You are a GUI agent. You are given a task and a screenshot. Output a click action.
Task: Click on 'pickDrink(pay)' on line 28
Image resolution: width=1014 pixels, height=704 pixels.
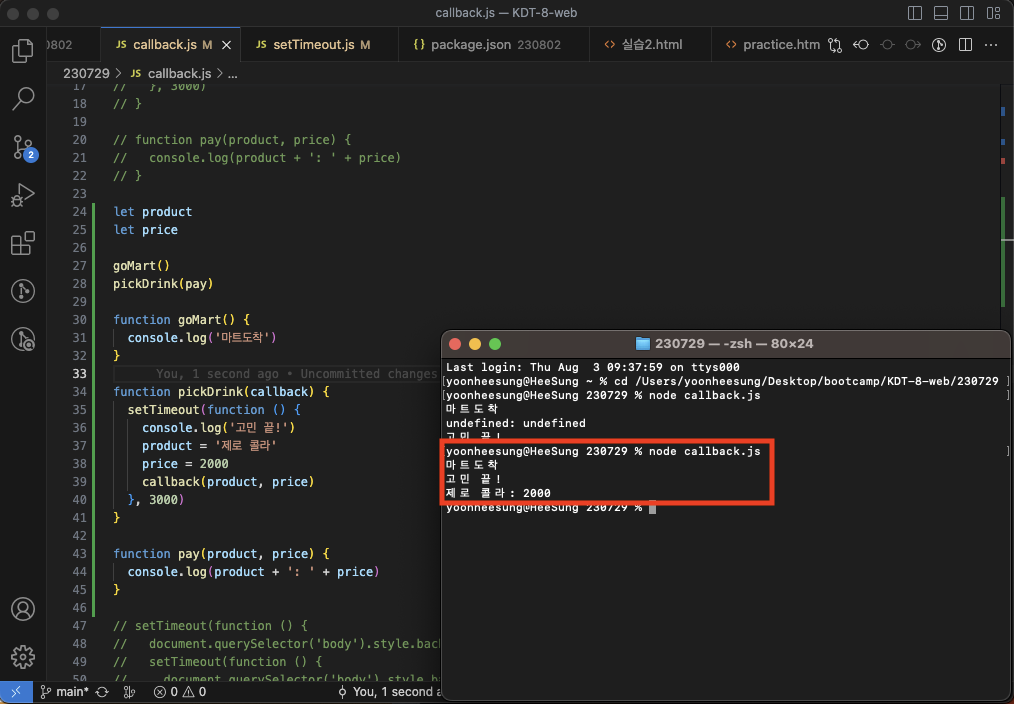point(163,284)
